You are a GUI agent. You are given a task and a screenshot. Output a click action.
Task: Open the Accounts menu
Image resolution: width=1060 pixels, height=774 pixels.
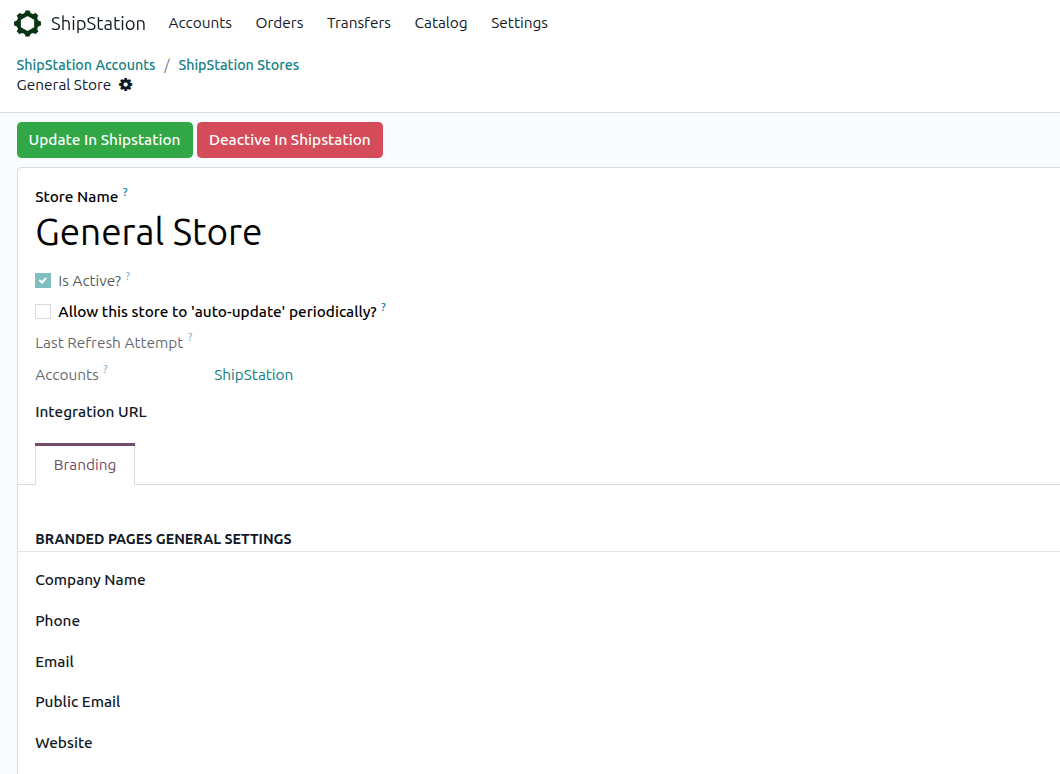coord(200,23)
